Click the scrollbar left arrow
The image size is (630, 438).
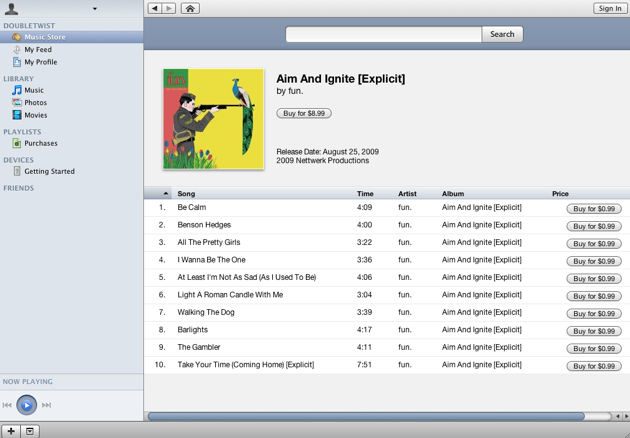click(618, 416)
